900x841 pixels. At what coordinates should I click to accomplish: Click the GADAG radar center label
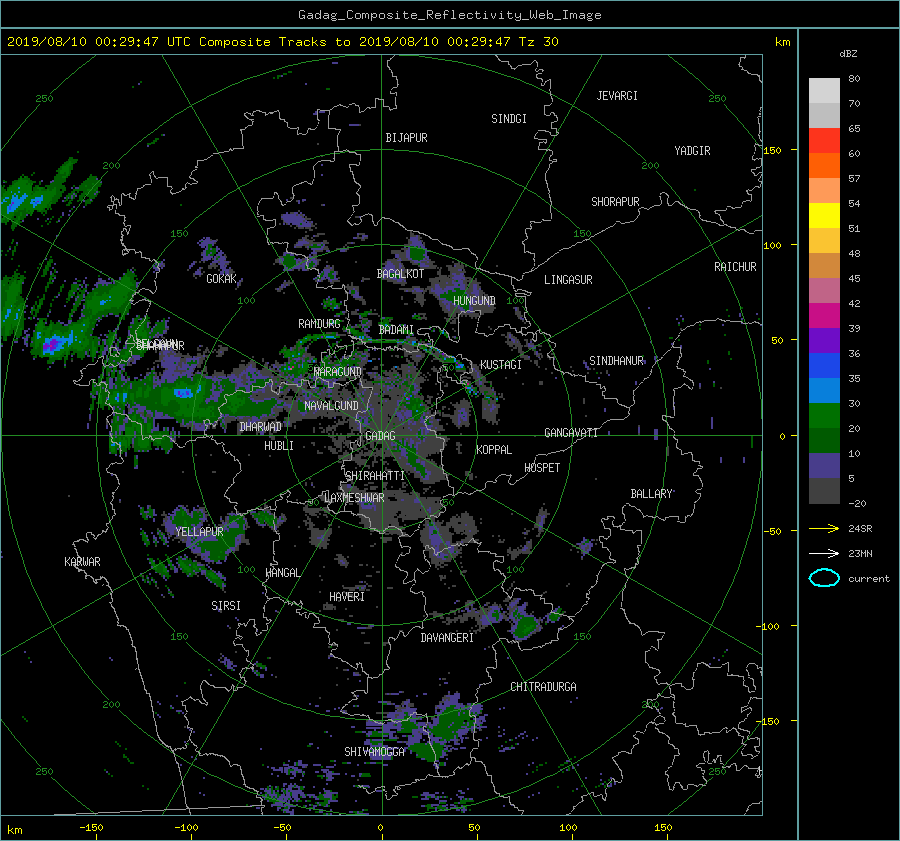380,436
